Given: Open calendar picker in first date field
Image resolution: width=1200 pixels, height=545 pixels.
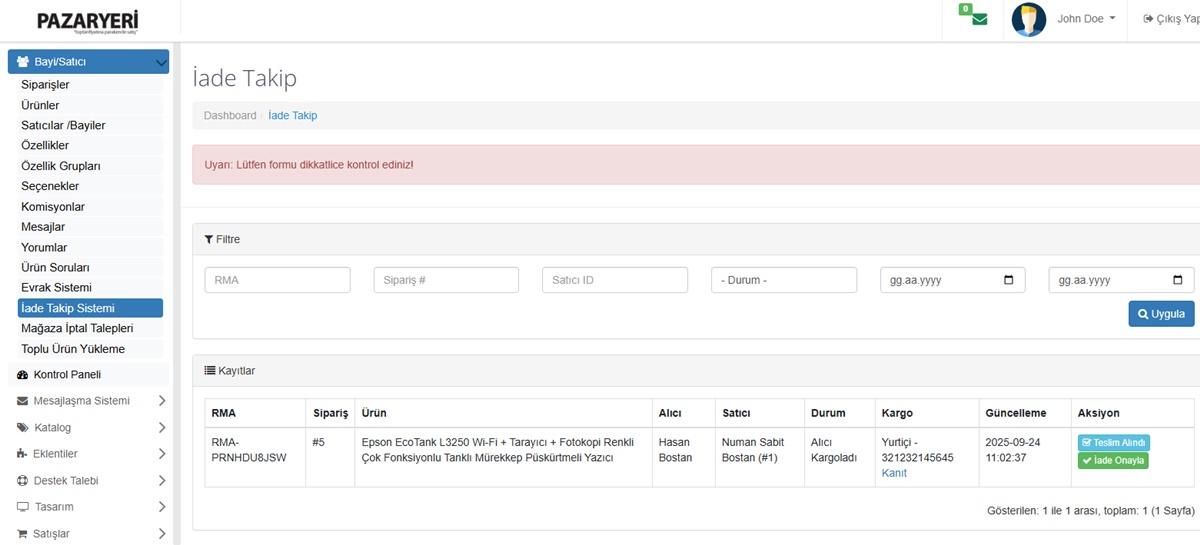Looking at the screenshot, I should coord(1008,280).
